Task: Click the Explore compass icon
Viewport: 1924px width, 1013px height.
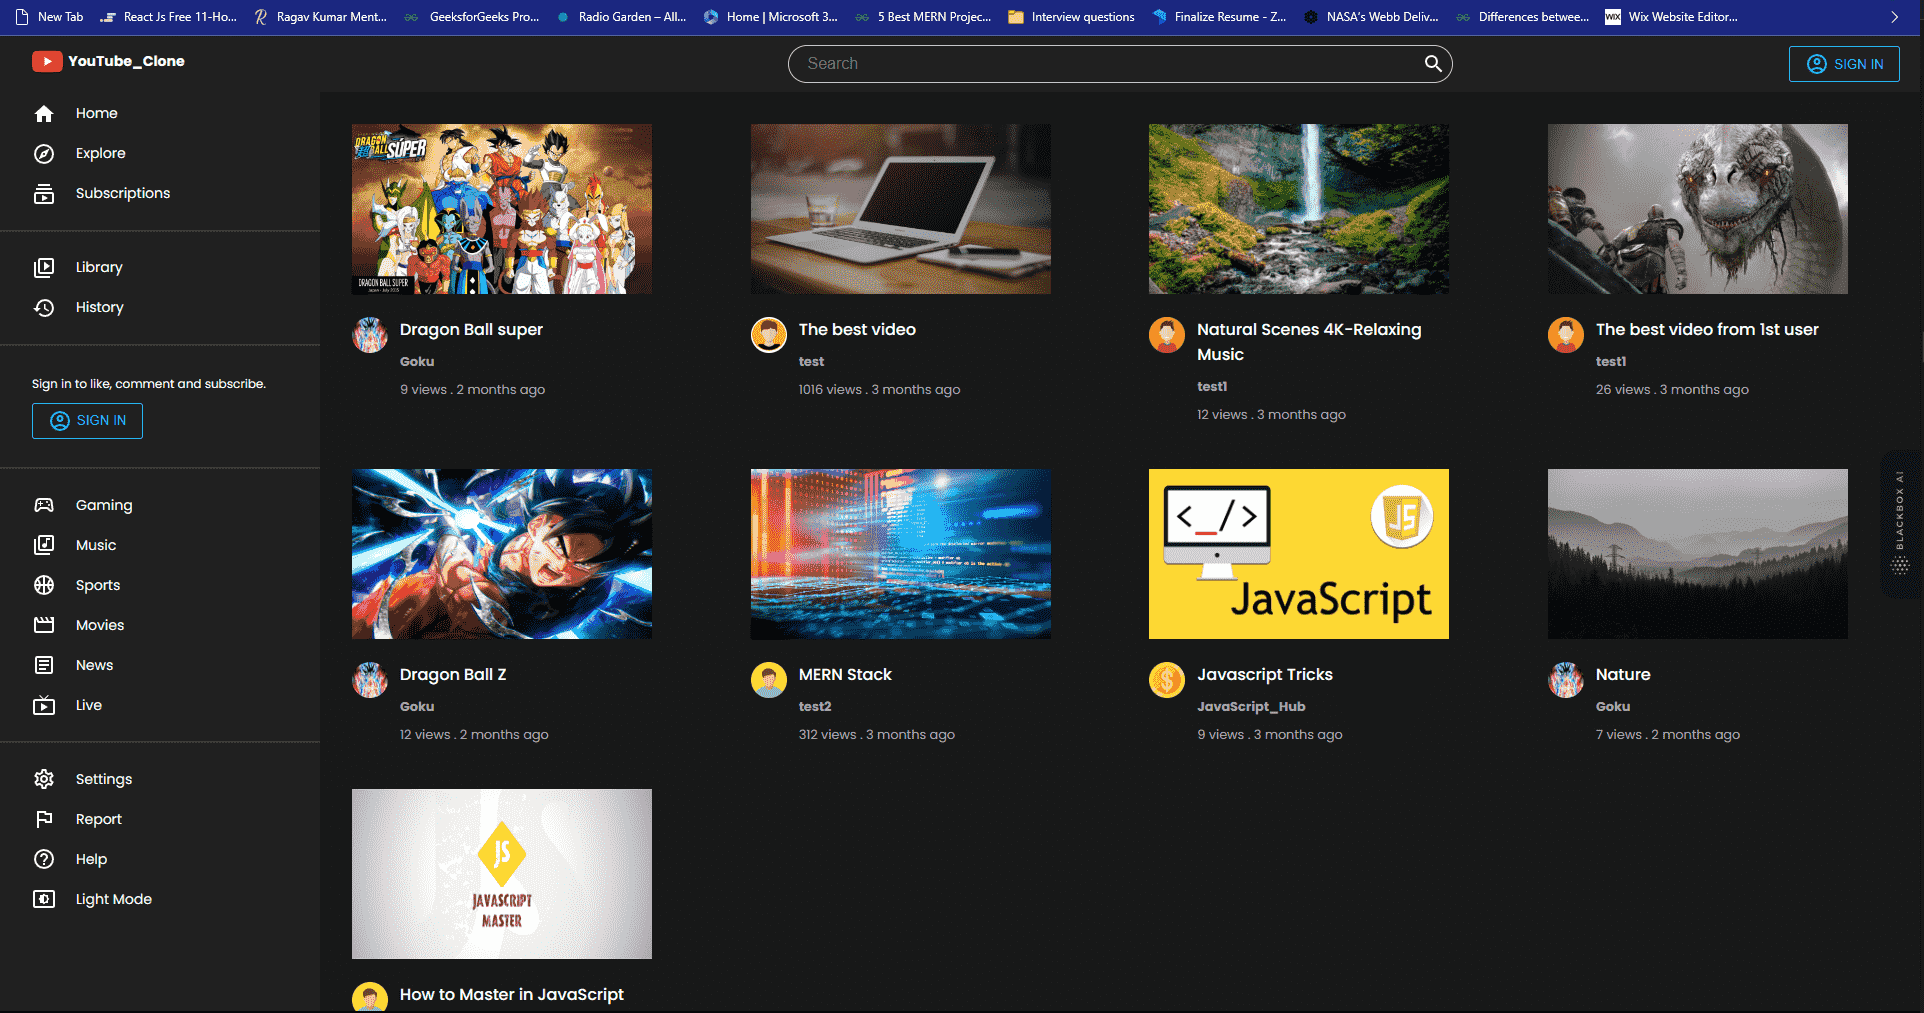Action: point(44,153)
